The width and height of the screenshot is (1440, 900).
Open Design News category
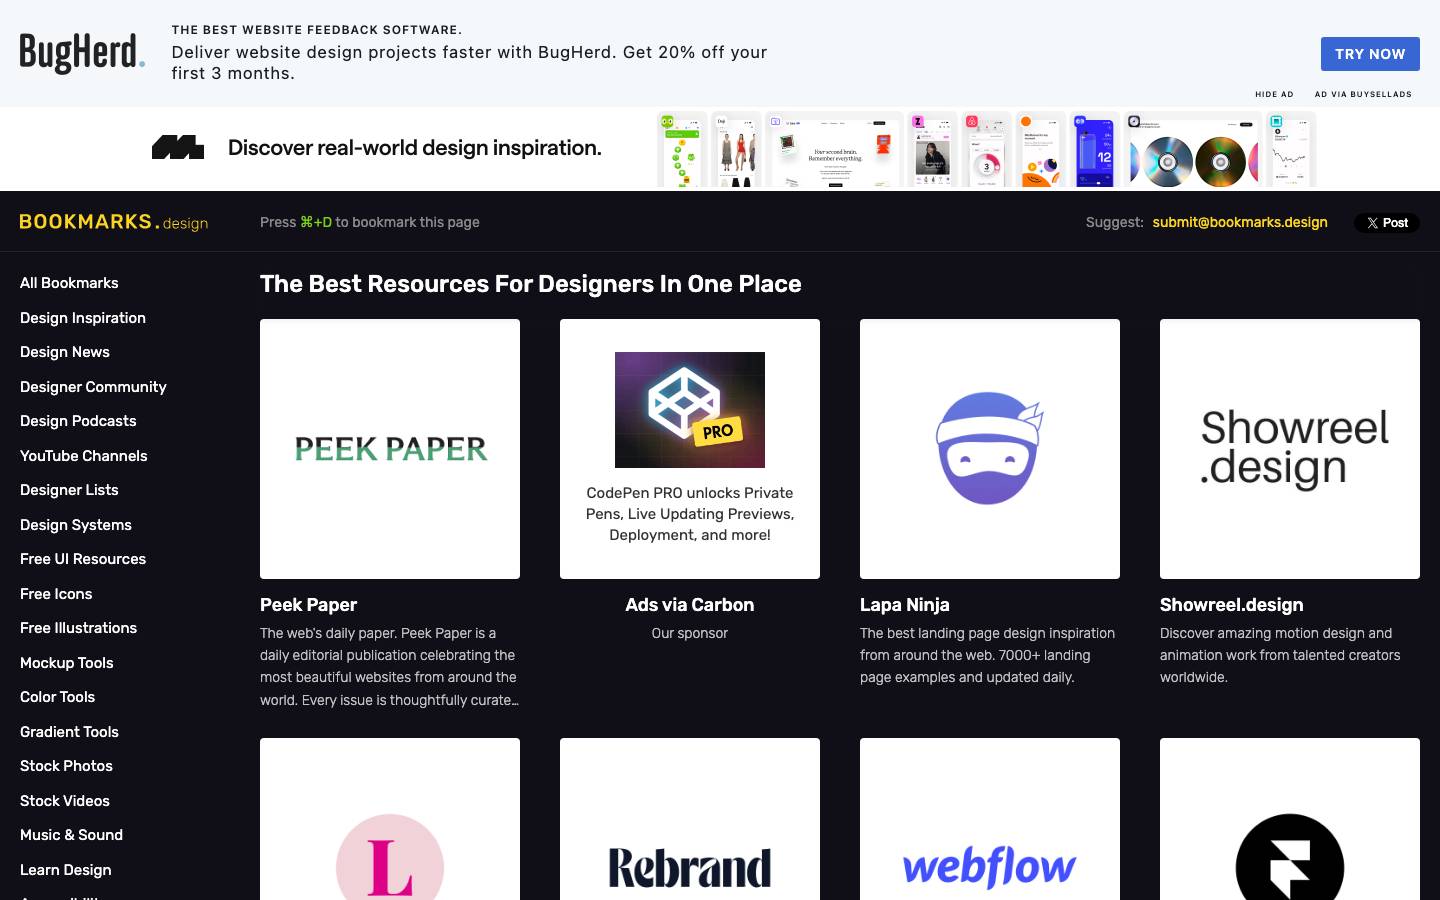pos(65,352)
